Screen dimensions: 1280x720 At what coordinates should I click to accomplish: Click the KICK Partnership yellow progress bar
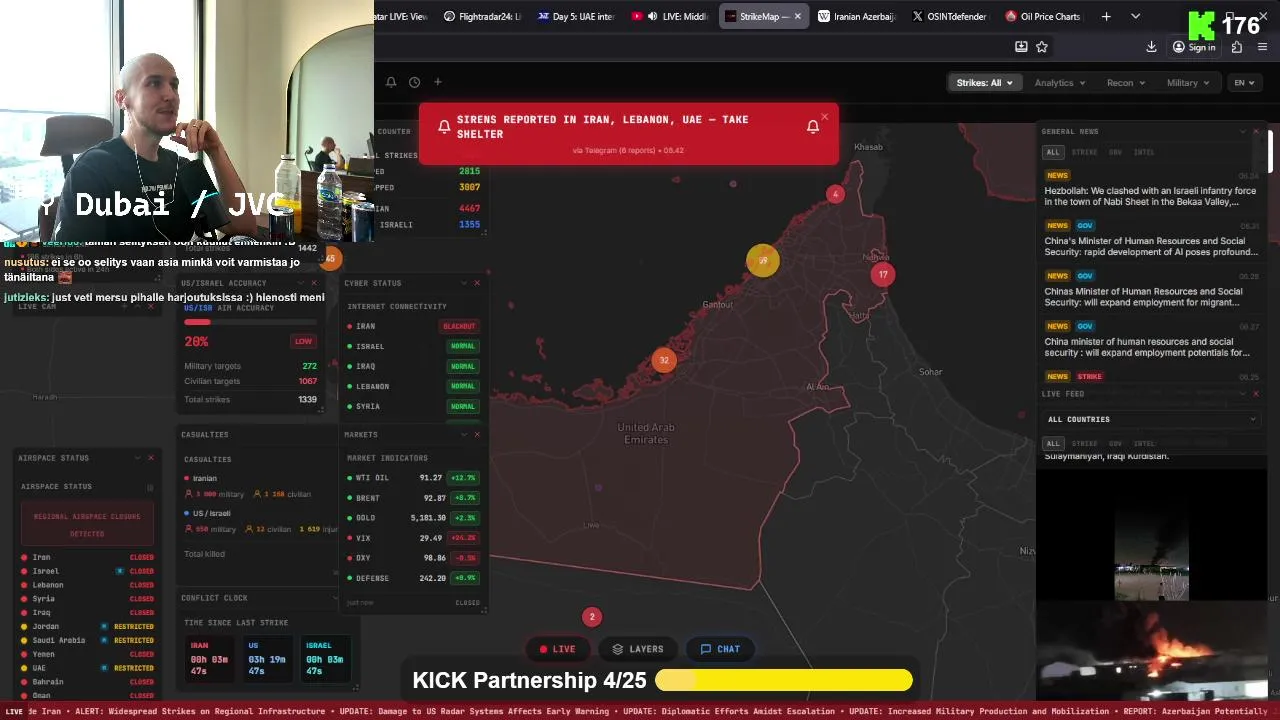(x=784, y=681)
